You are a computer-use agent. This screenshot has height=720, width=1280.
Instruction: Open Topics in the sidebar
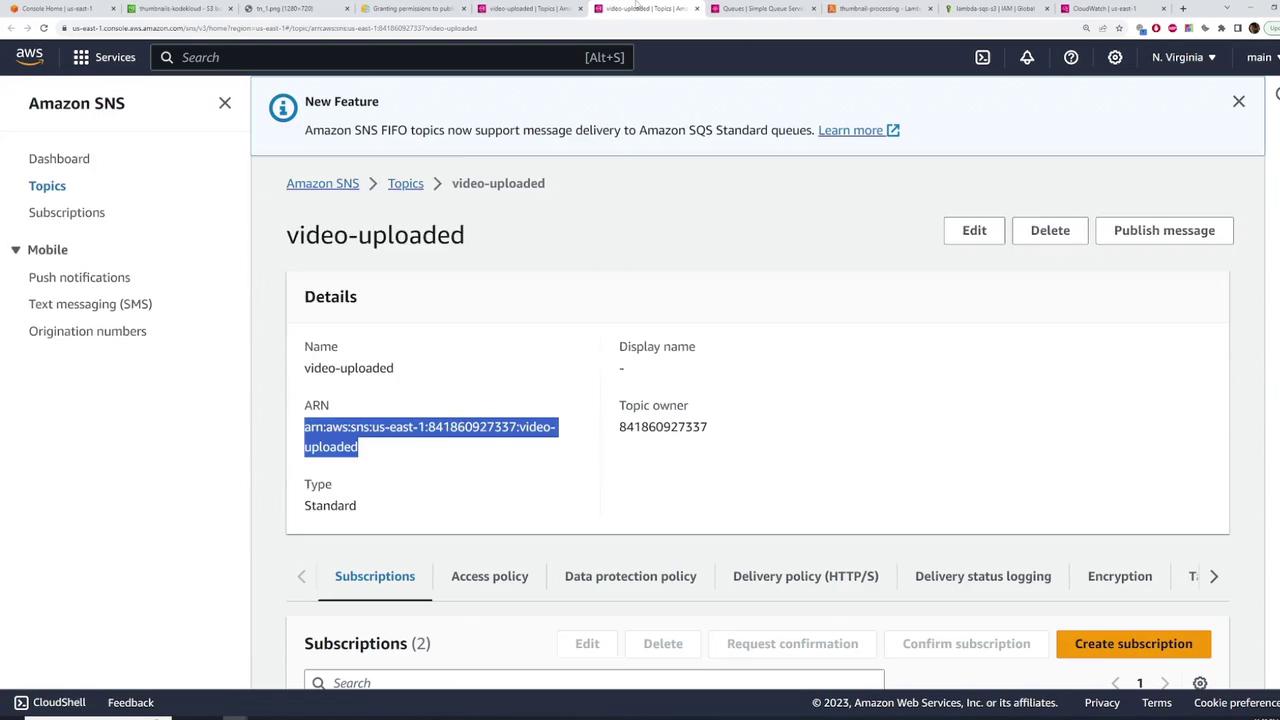point(47,186)
